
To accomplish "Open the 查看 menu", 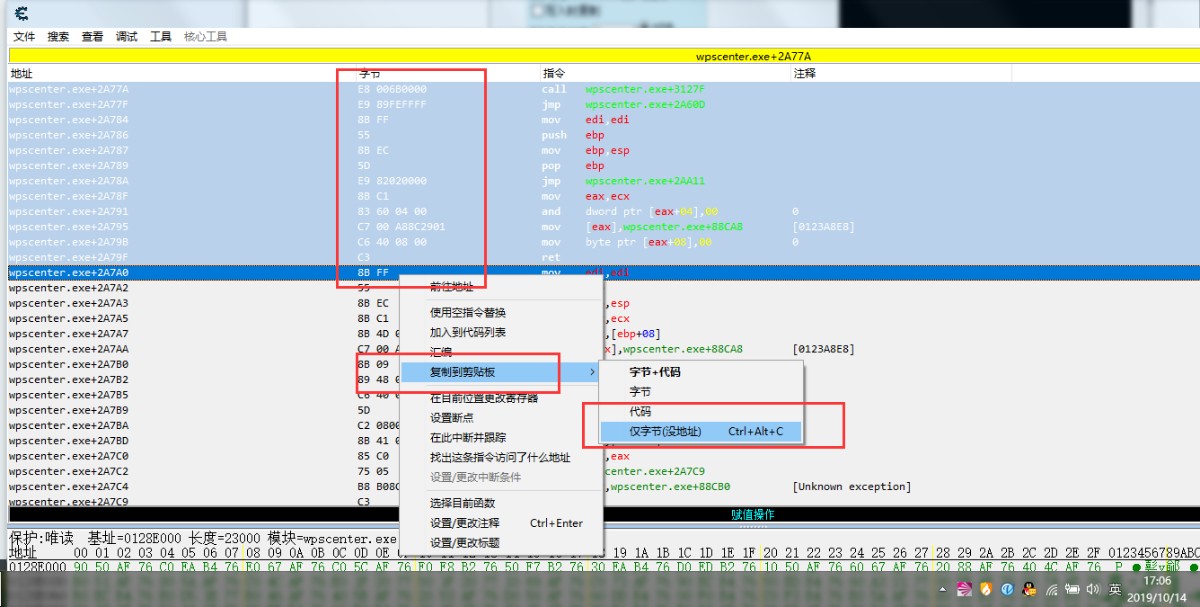I will coord(92,36).
